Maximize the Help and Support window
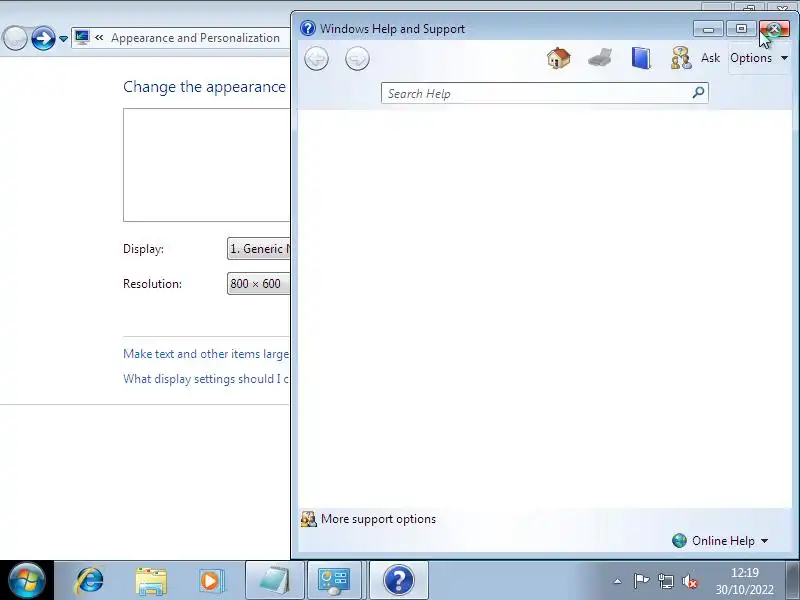The height and width of the screenshot is (600, 800). point(741,29)
